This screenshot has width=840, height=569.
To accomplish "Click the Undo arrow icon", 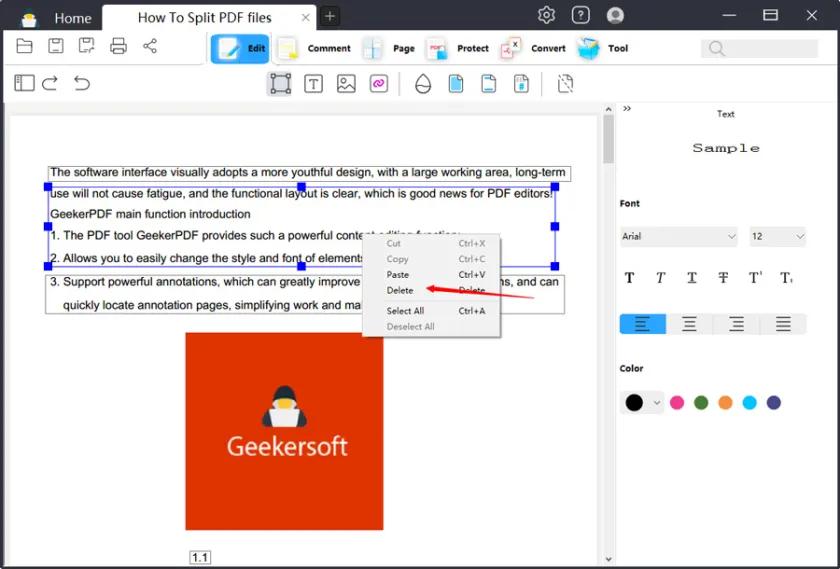I will pos(82,83).
